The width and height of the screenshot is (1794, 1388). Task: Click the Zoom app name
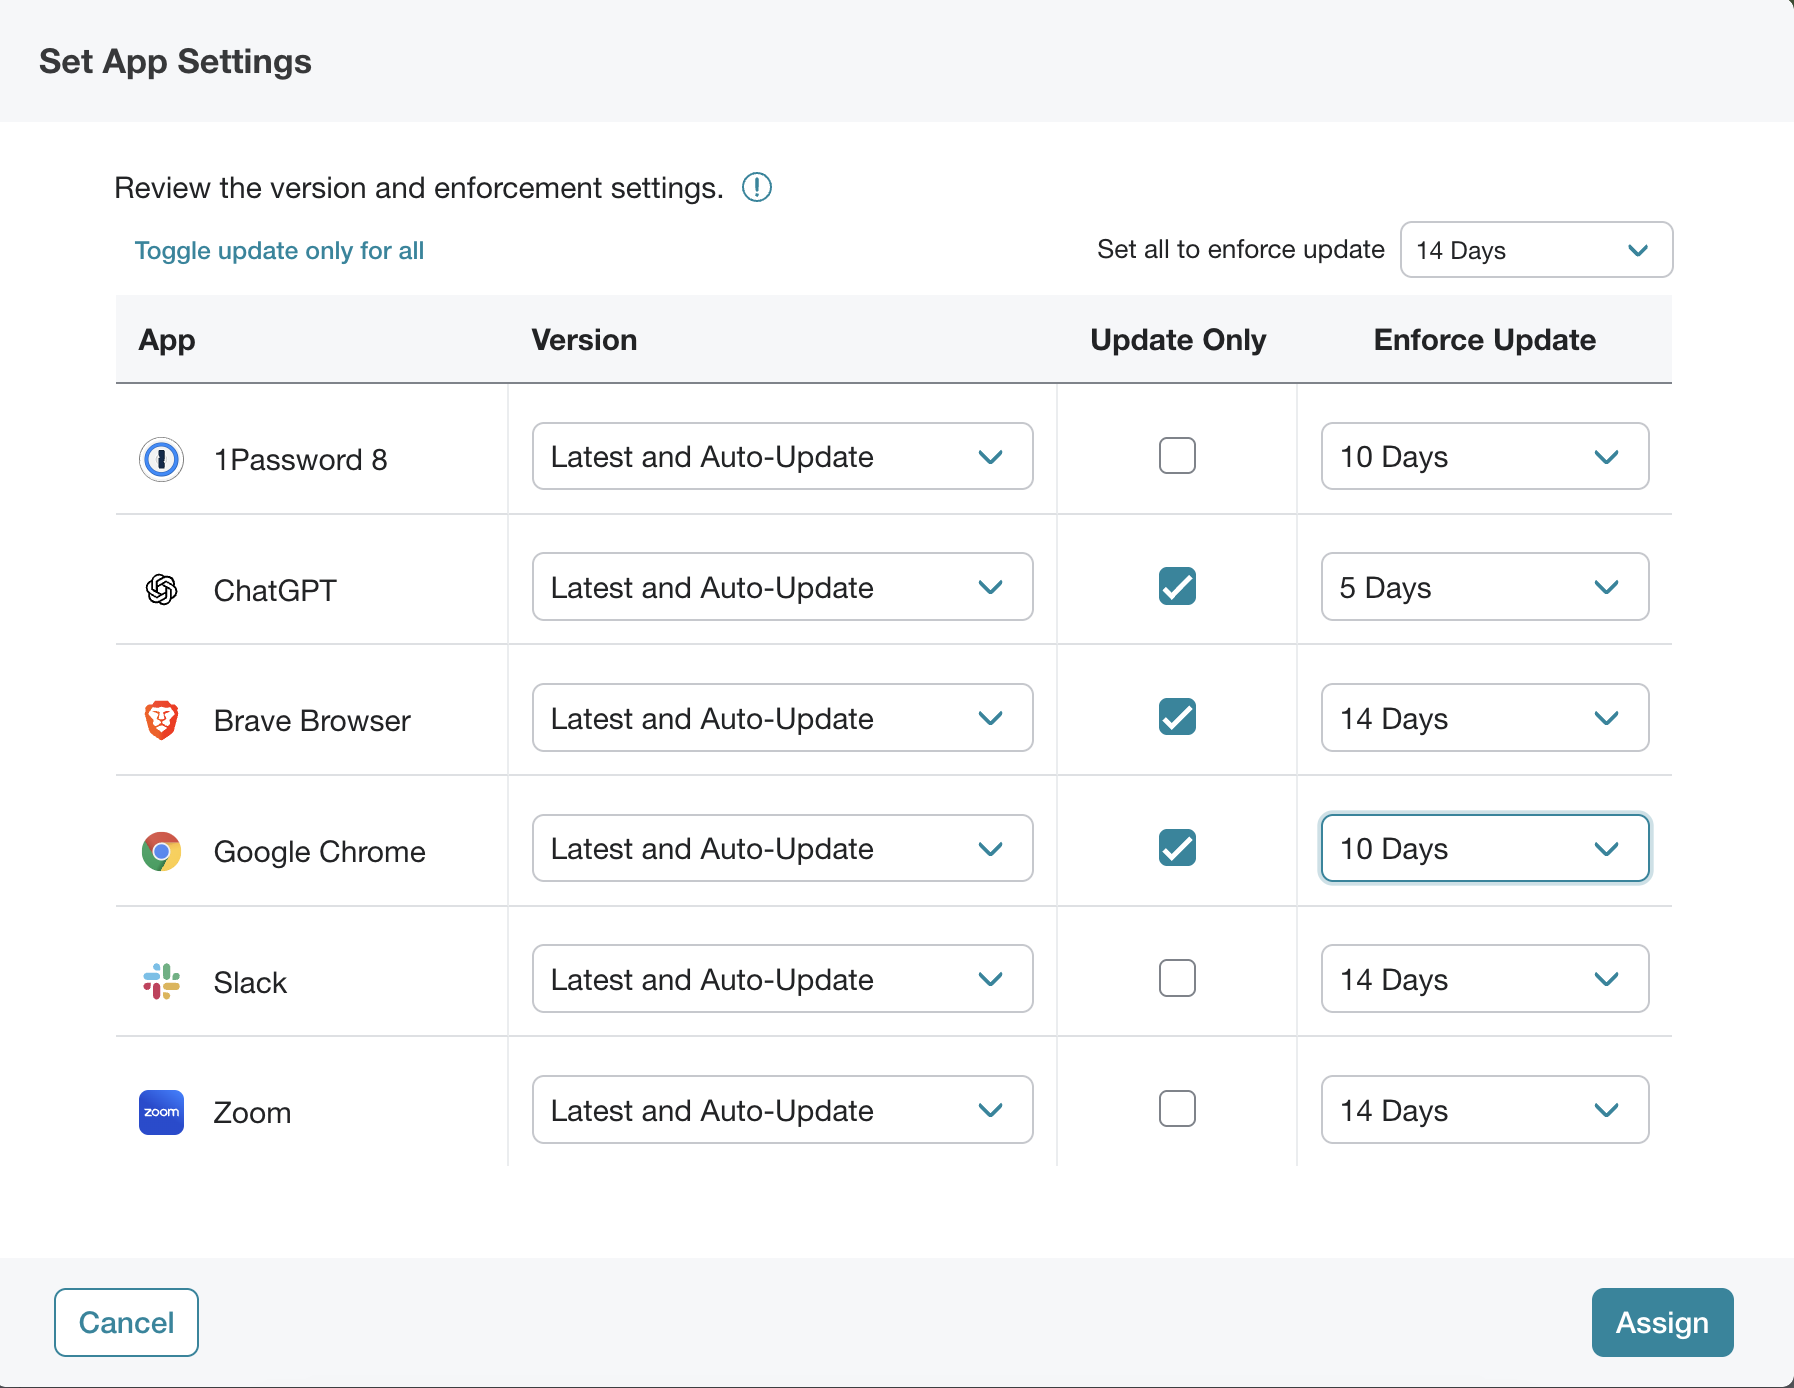pyautogui.click(x=252, y=1113)
